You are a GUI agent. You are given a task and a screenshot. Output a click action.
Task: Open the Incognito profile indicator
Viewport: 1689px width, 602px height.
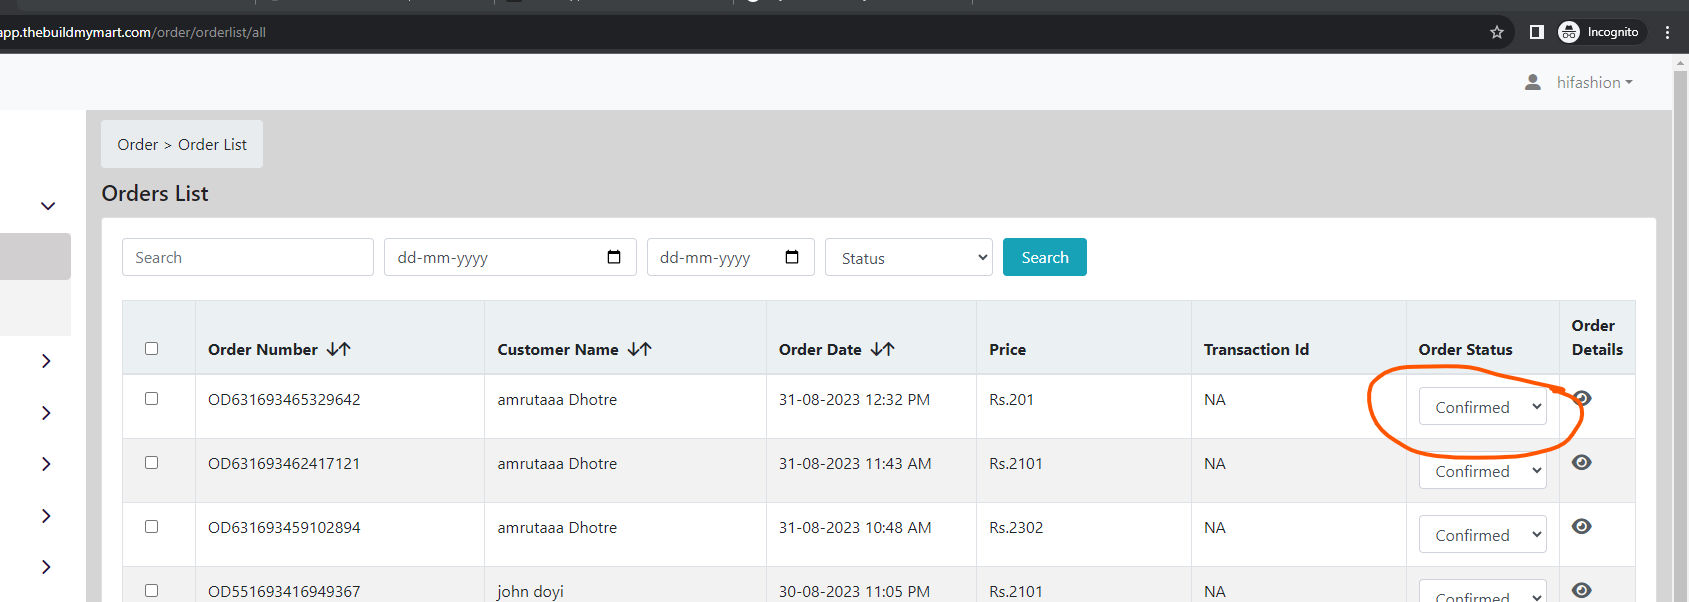pyautogui.click(x=1599, y=32)
